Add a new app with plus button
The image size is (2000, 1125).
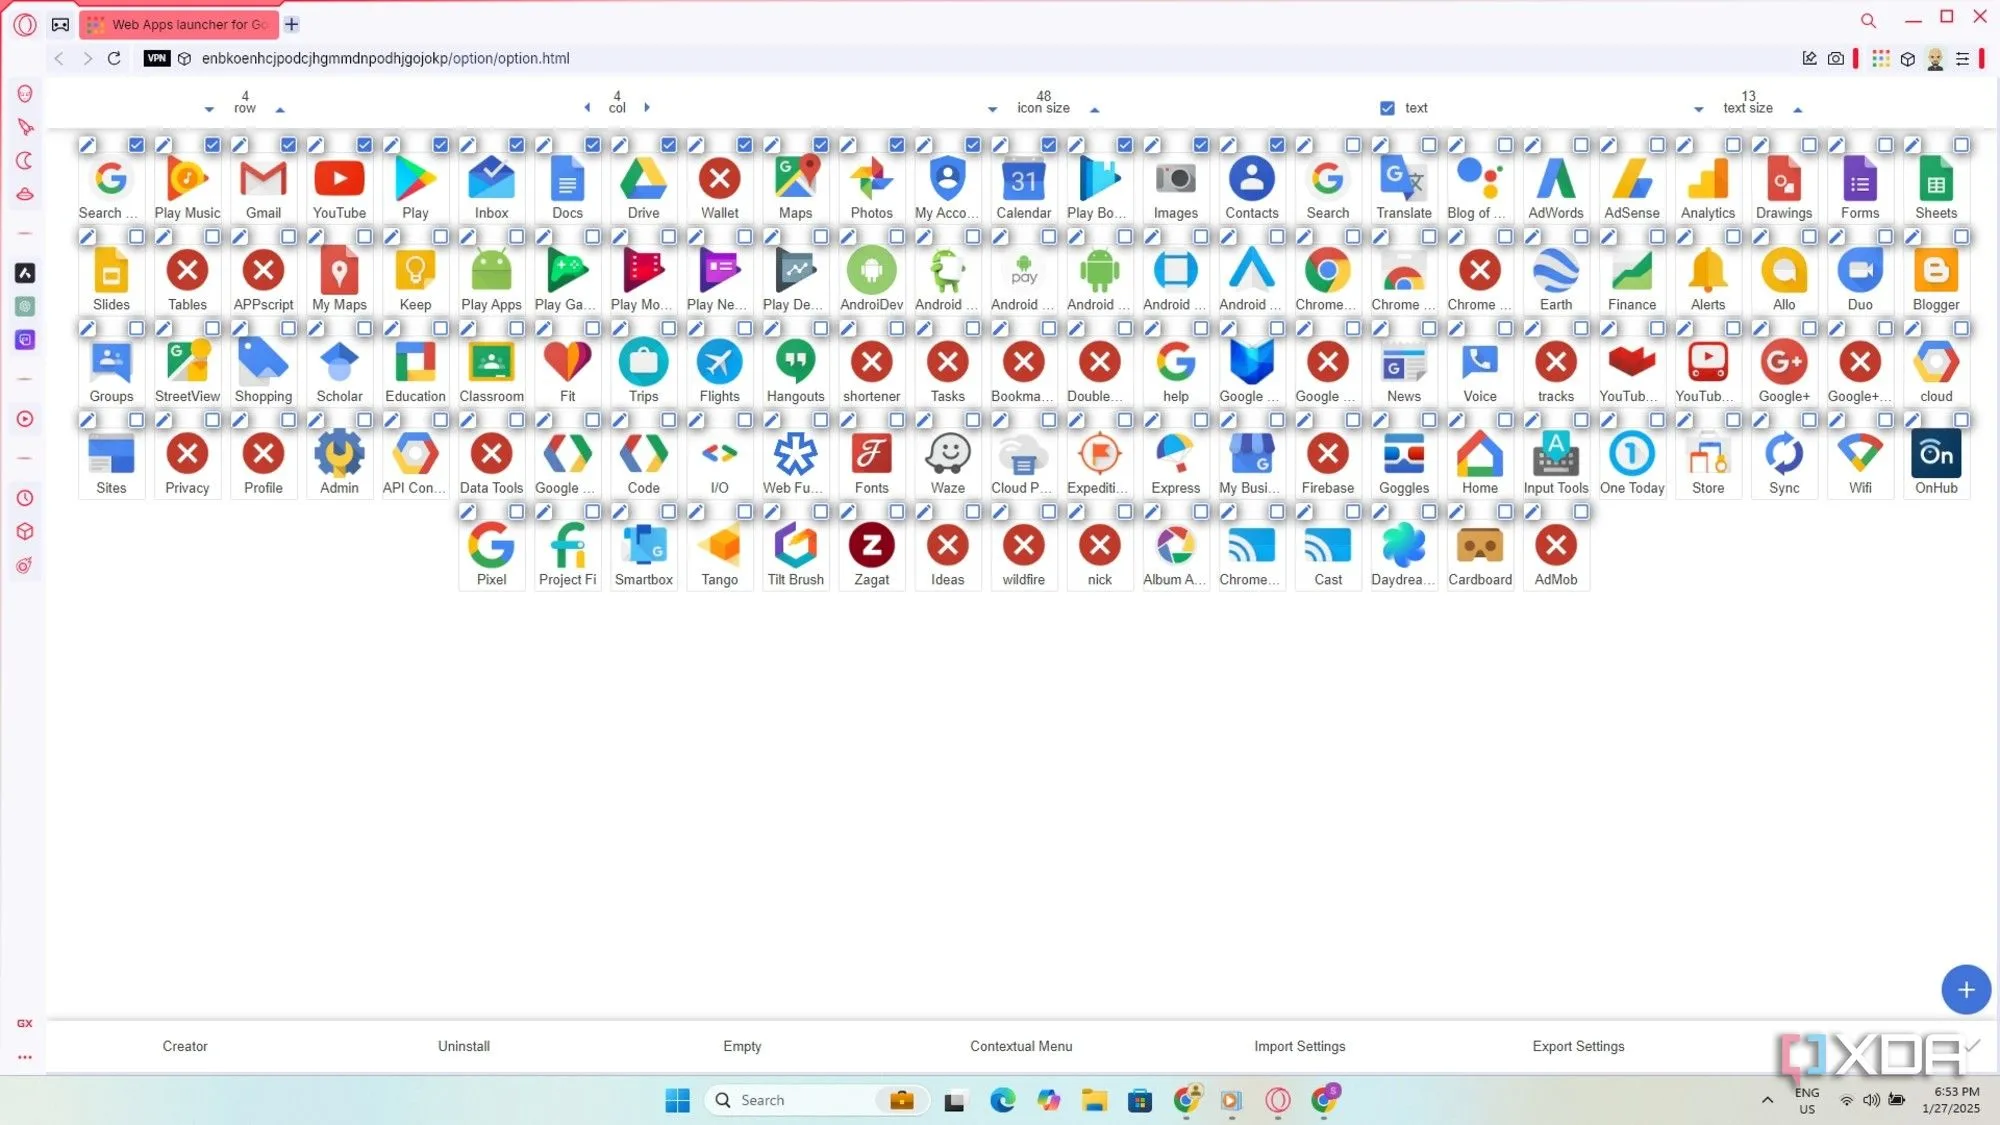click(1965, 990)
